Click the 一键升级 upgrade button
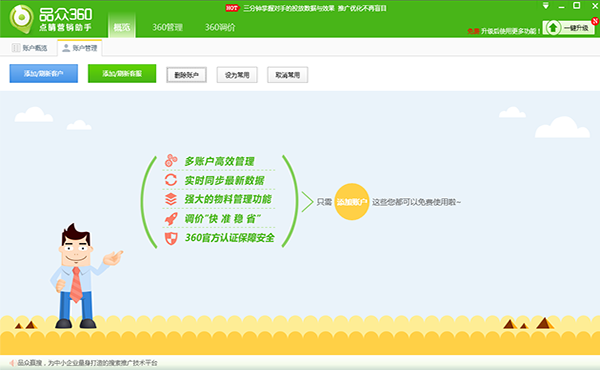This screenshot has height=370, width=600. (x=569, y=28)
